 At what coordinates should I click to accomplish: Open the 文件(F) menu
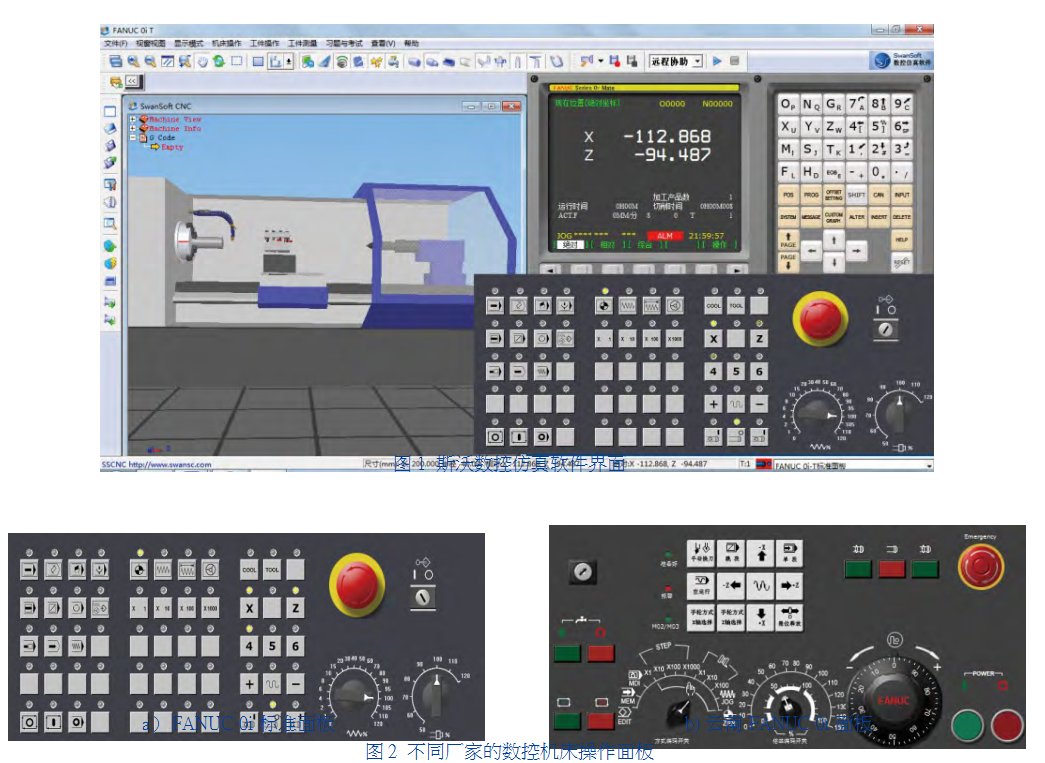coord(115,43)
